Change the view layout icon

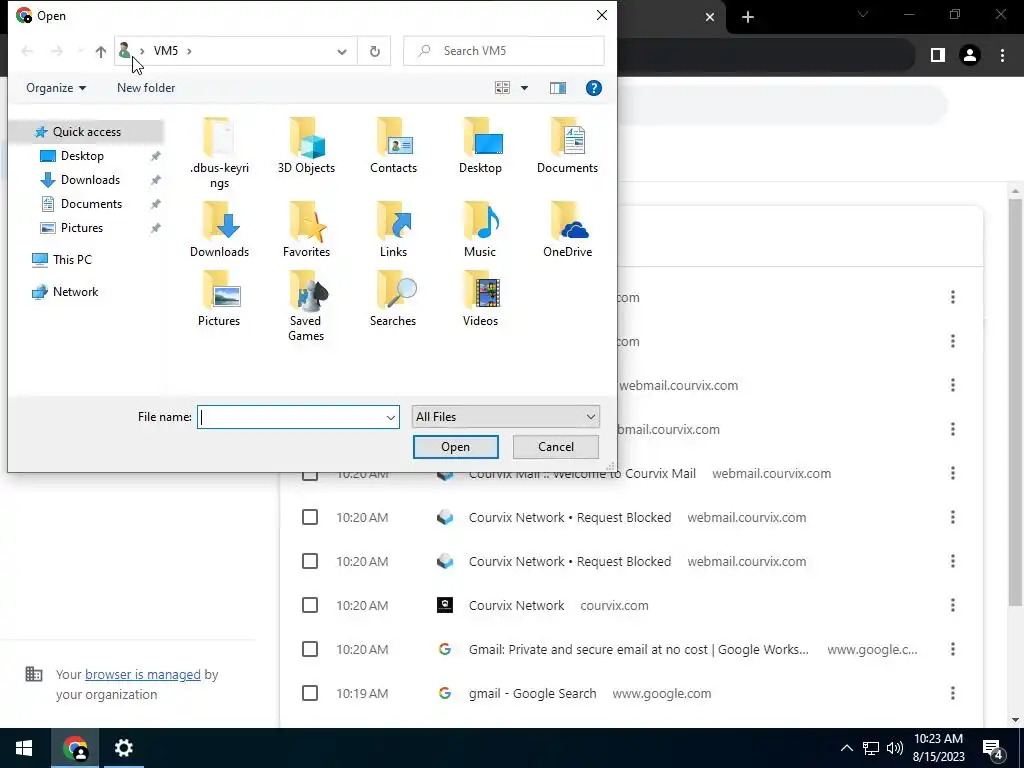pyautogui.click(x=502, y=88)
